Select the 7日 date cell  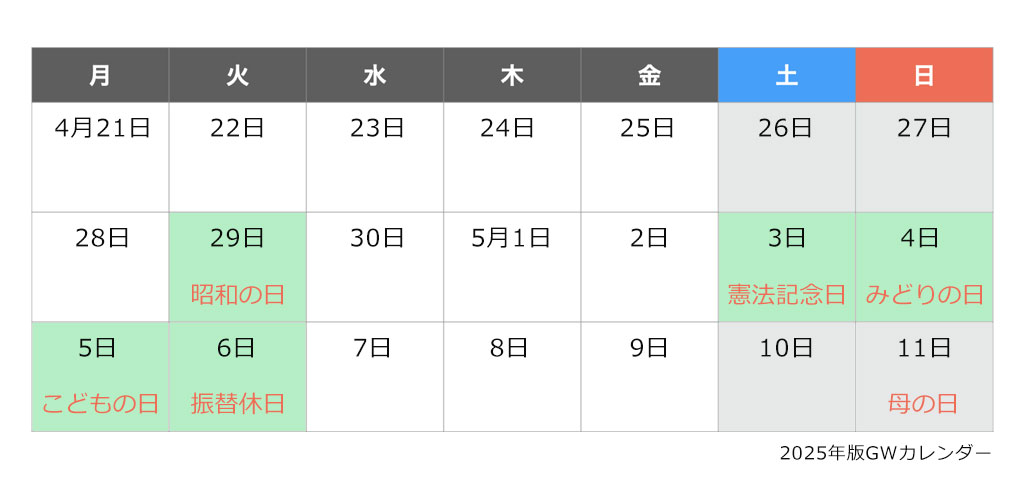click(x=375, y=377)
